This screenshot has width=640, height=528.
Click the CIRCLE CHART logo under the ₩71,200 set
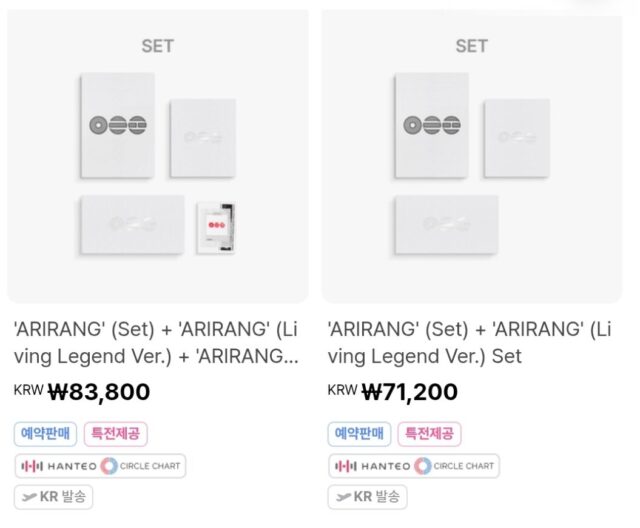tap(455, 466)
